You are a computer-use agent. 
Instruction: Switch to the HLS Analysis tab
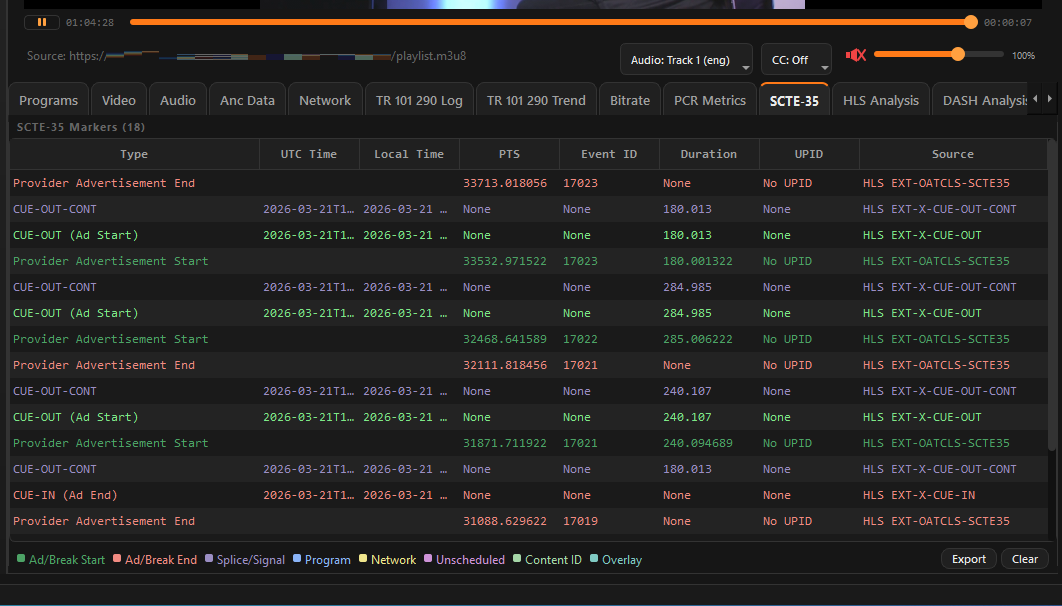(880, 100)
